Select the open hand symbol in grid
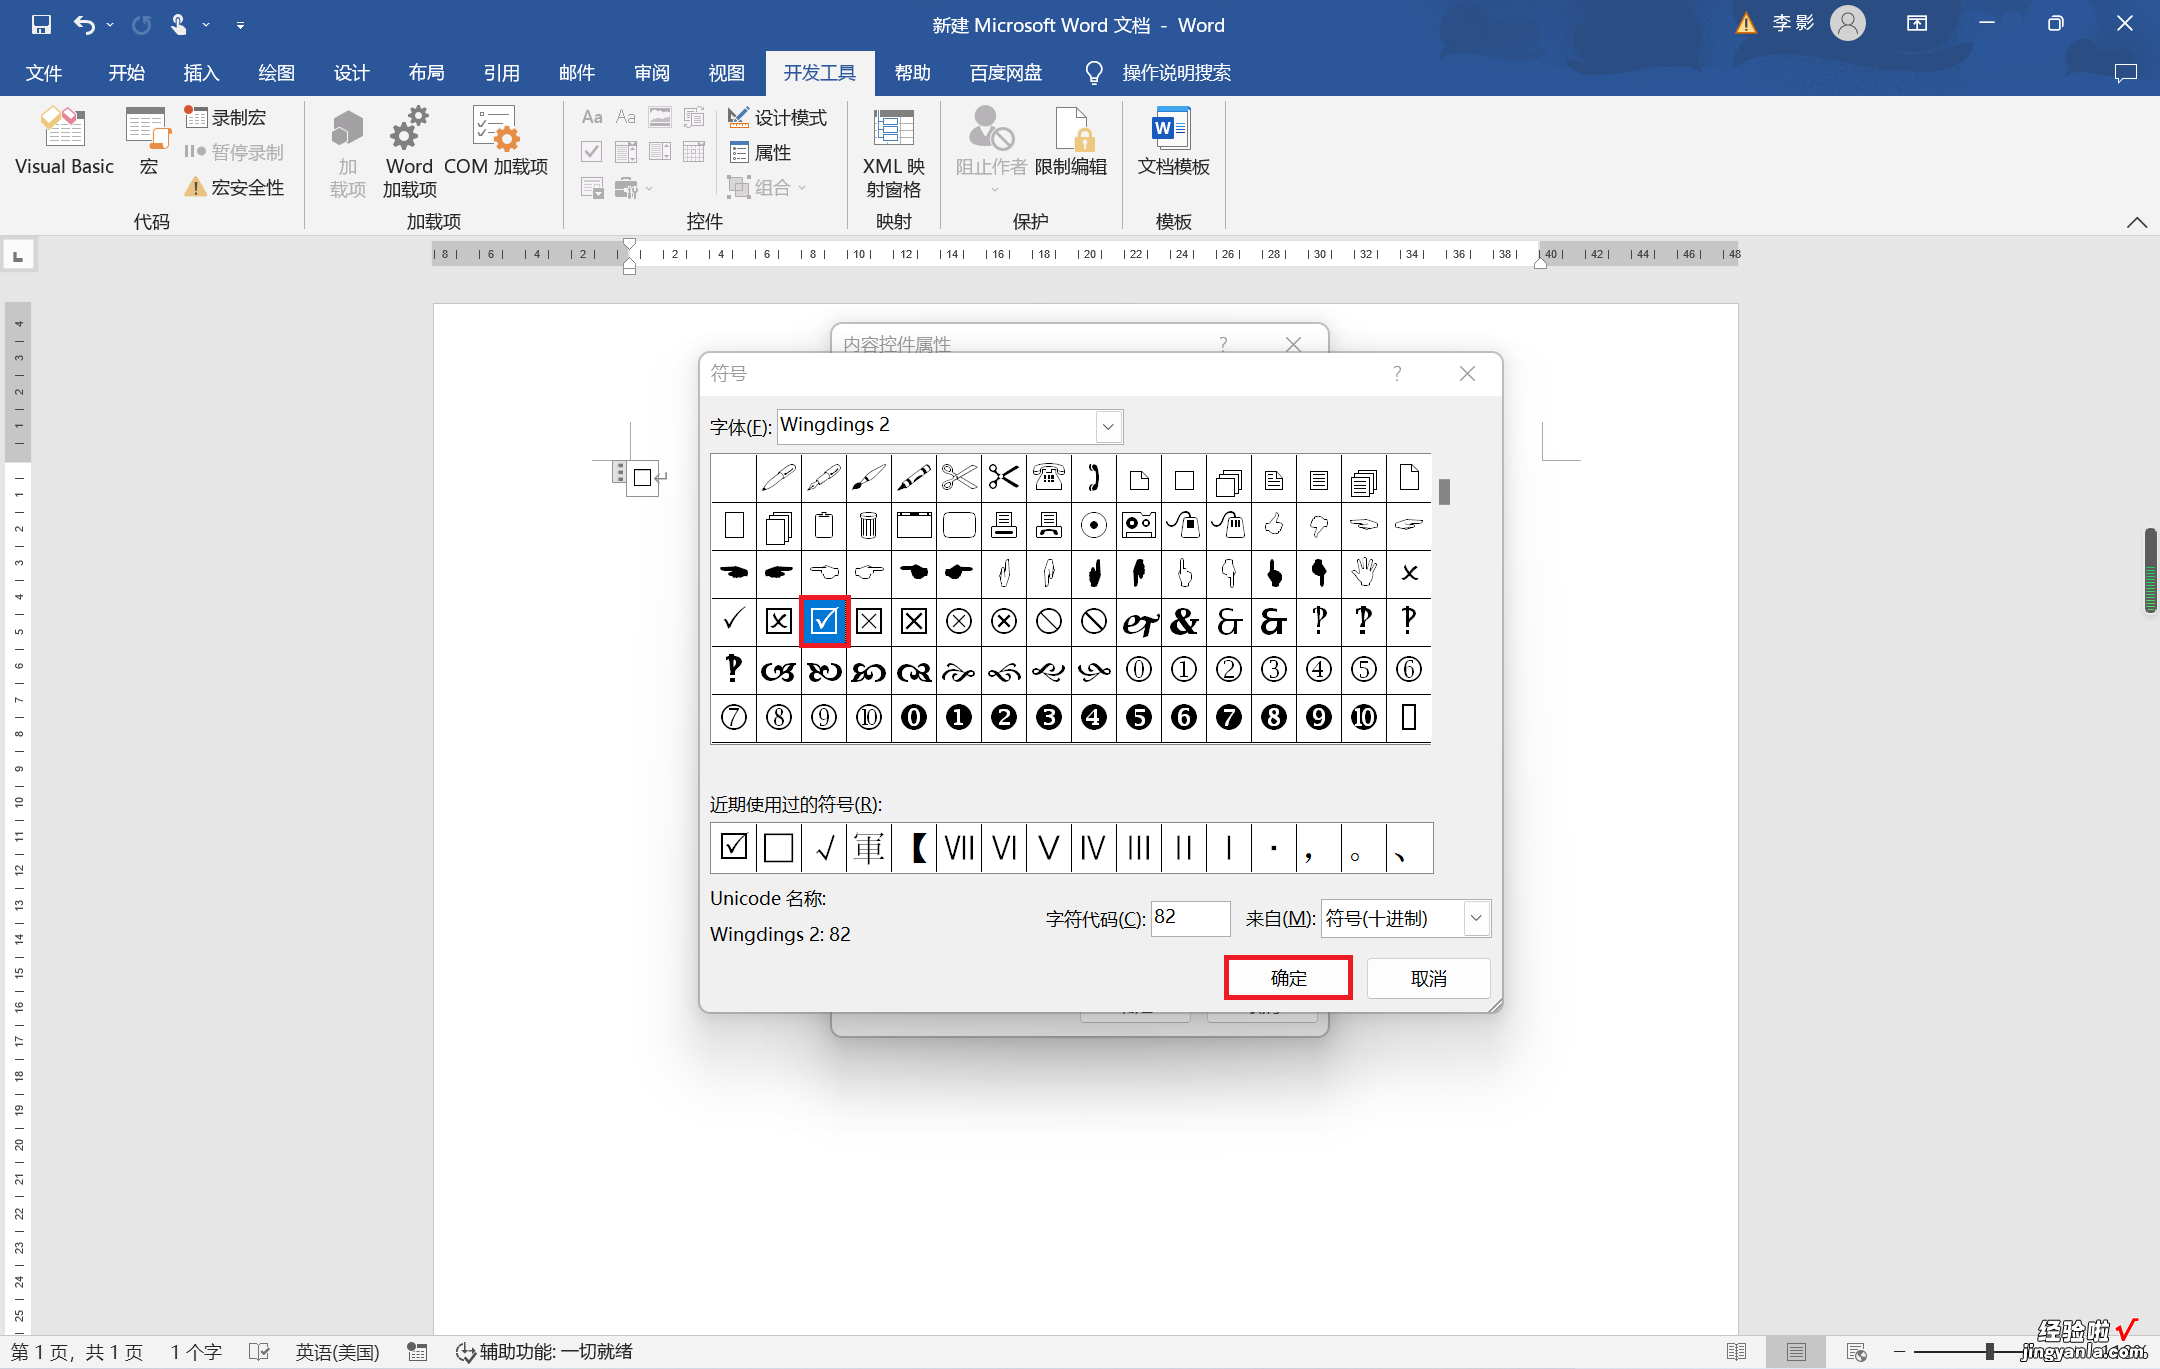 pyautogui.click(x=1364, y=573)
